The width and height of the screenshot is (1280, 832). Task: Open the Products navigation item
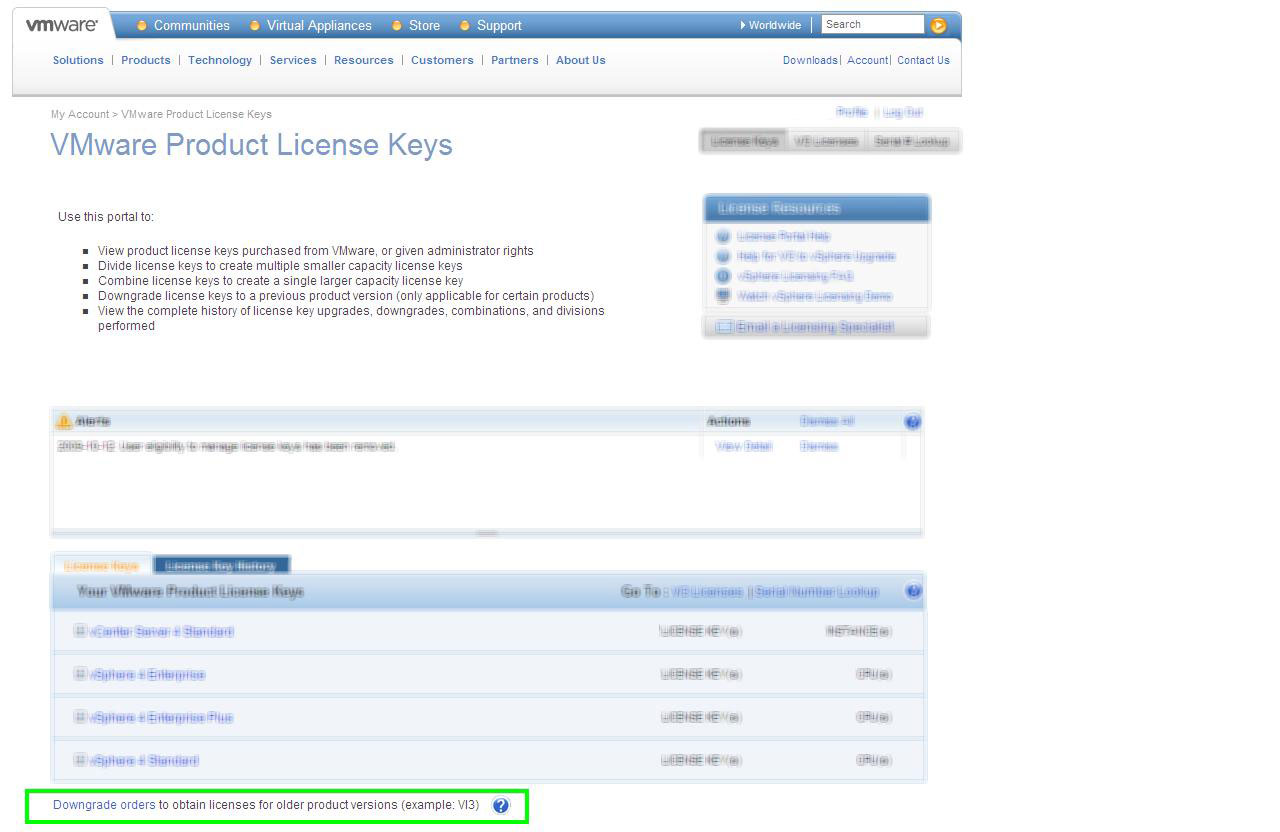[x=146, y=60]
